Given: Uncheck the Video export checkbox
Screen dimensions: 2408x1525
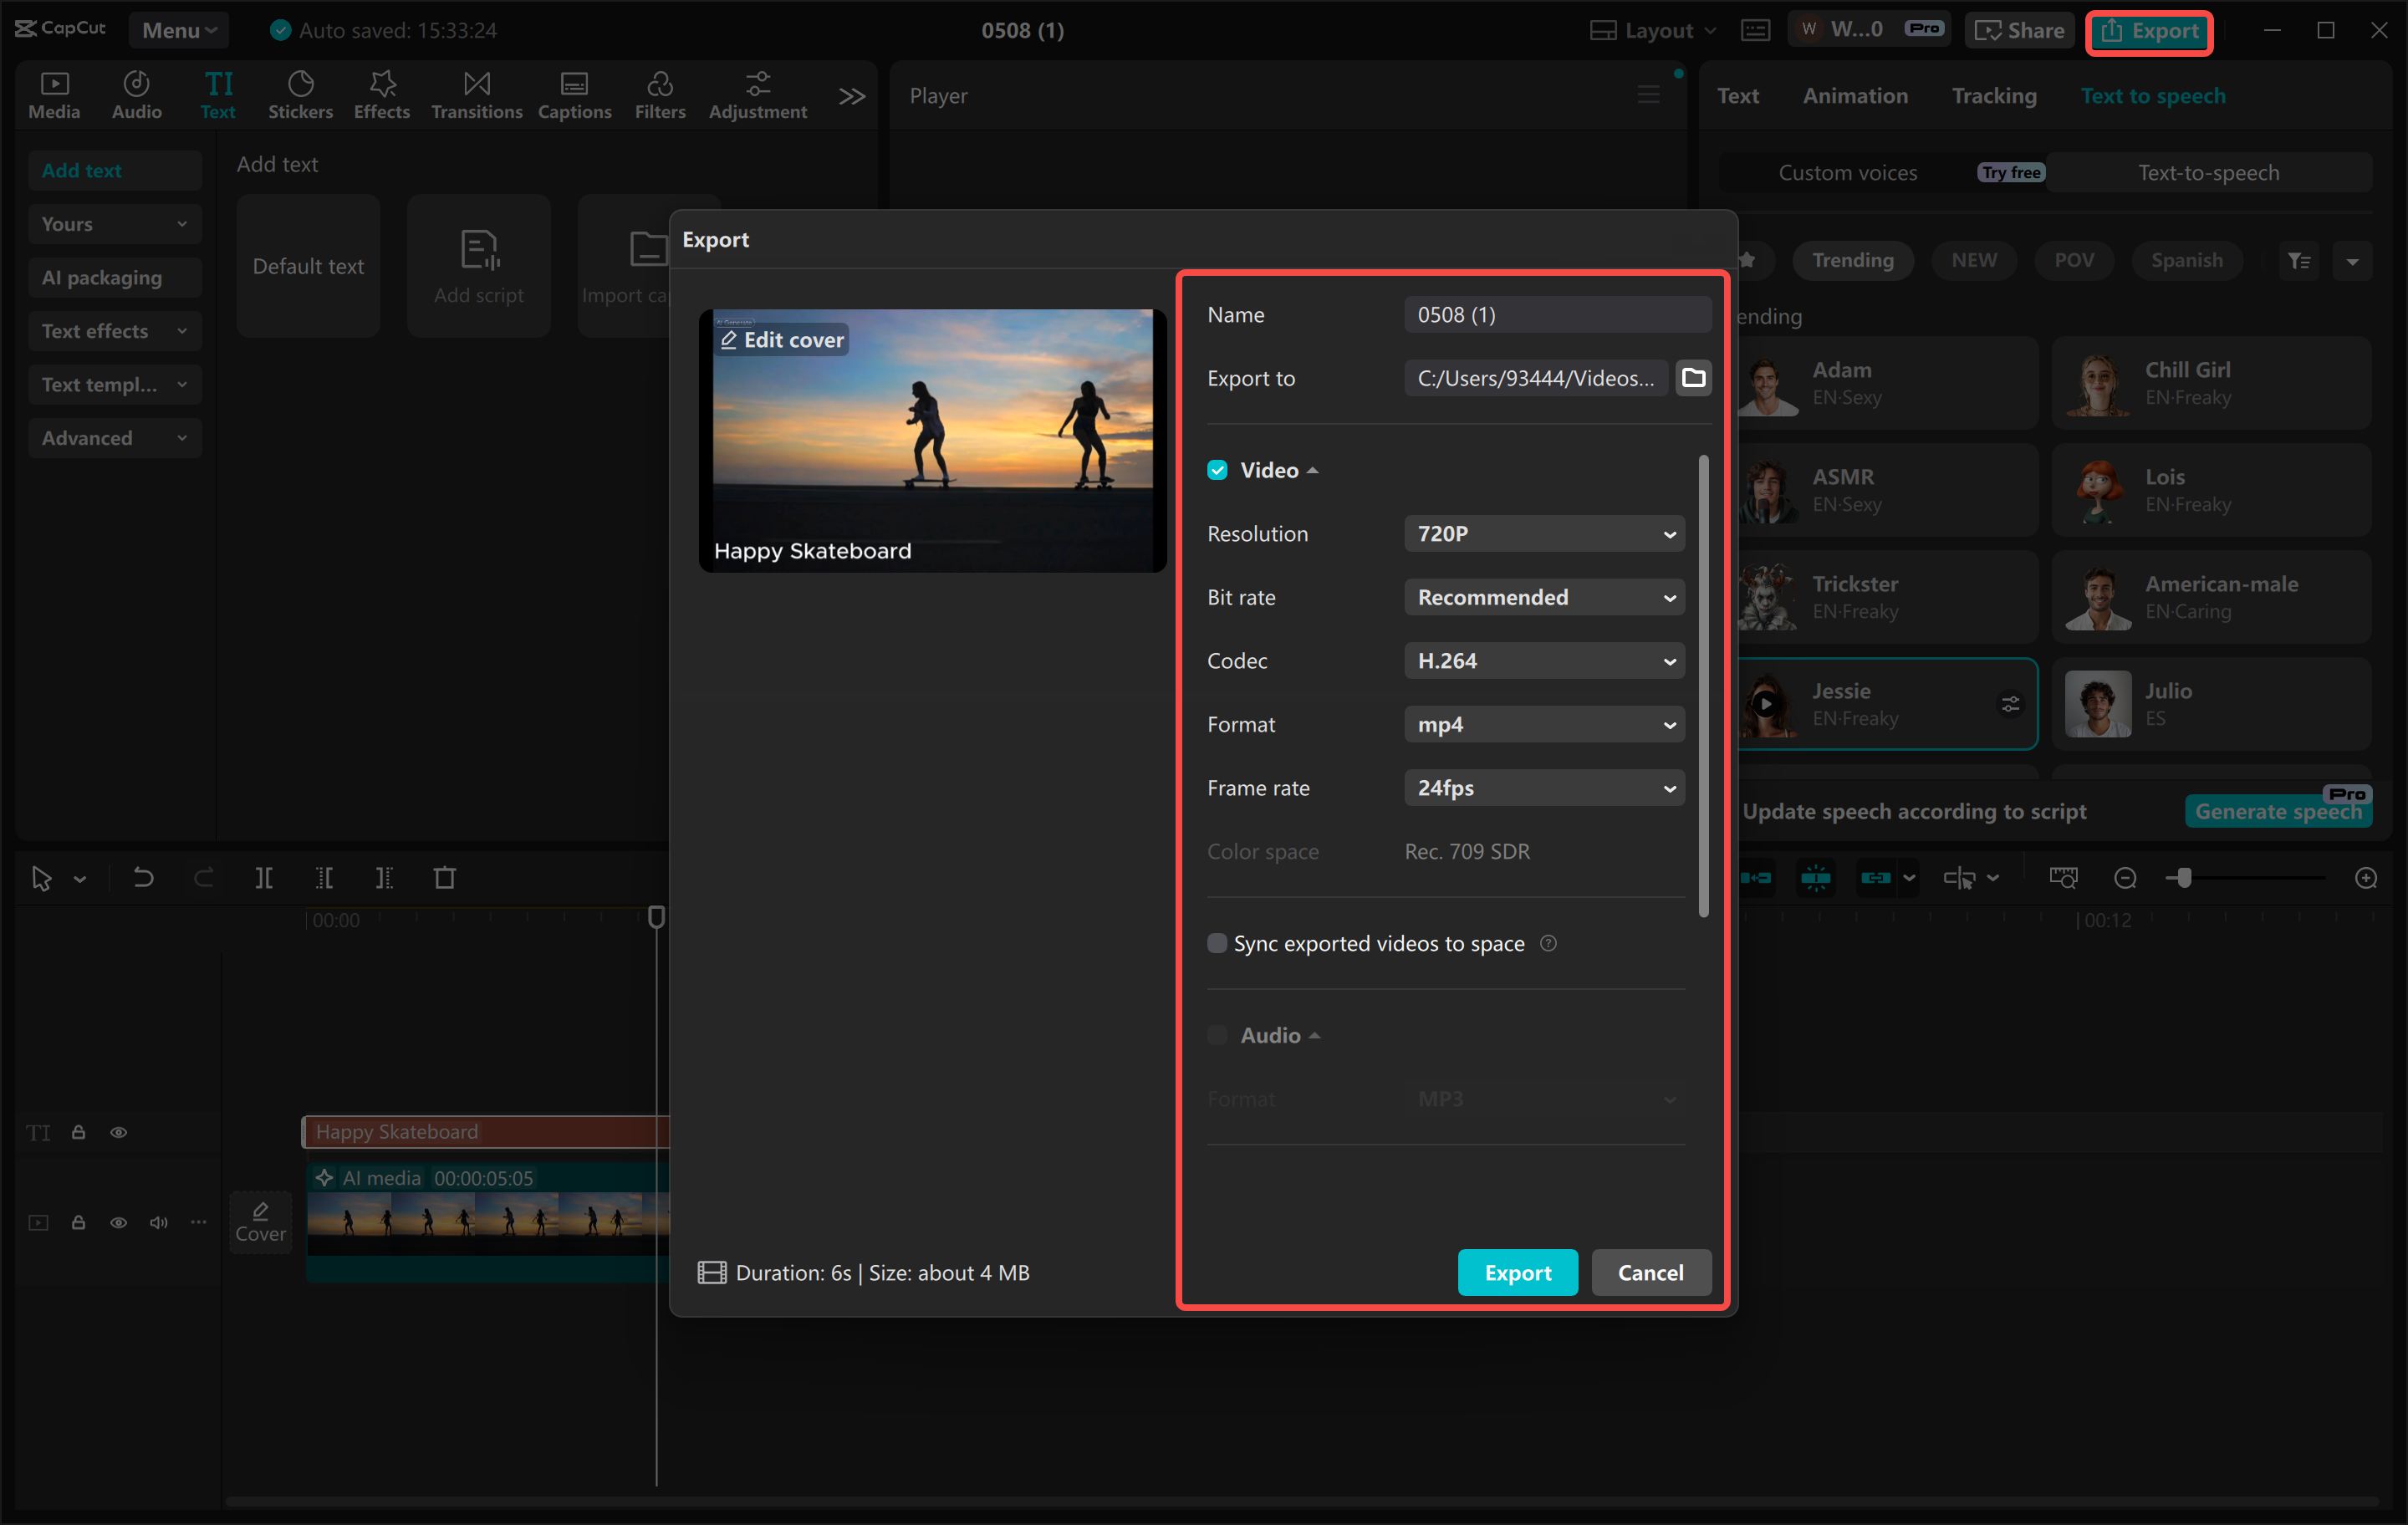Looking at the screenshot, I should (1217, 469).
